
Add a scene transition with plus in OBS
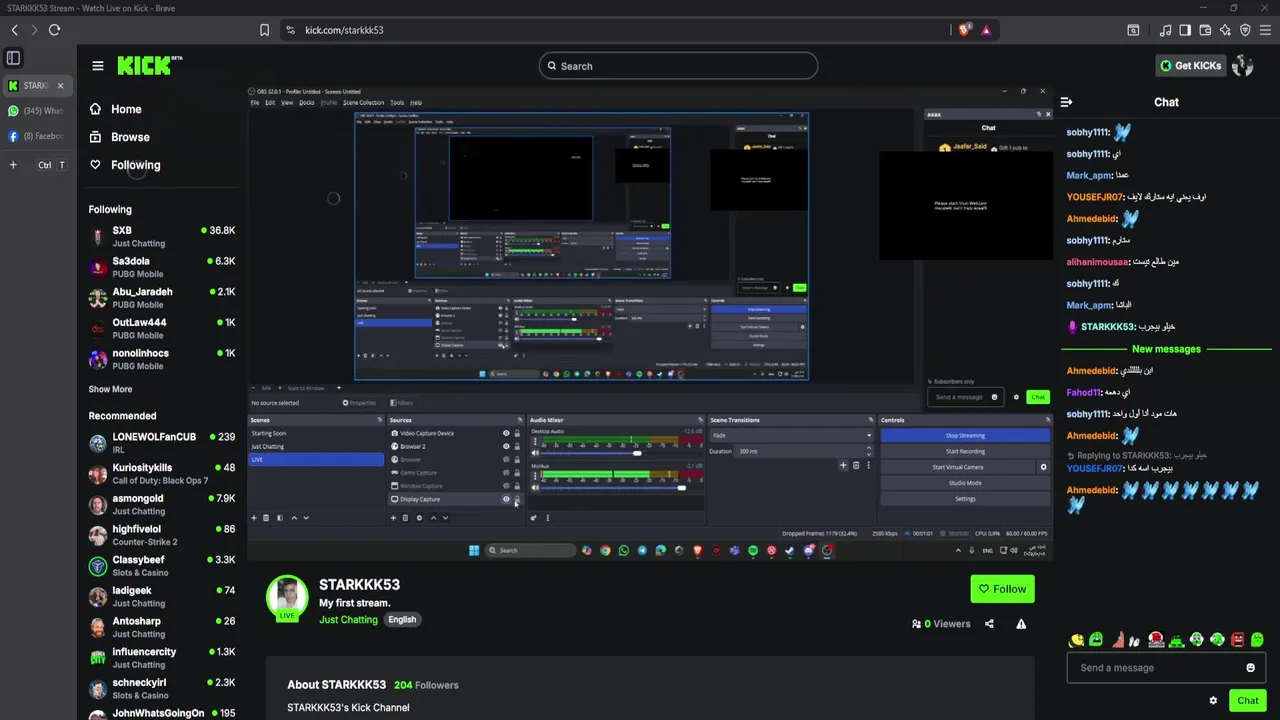point(843,465)
